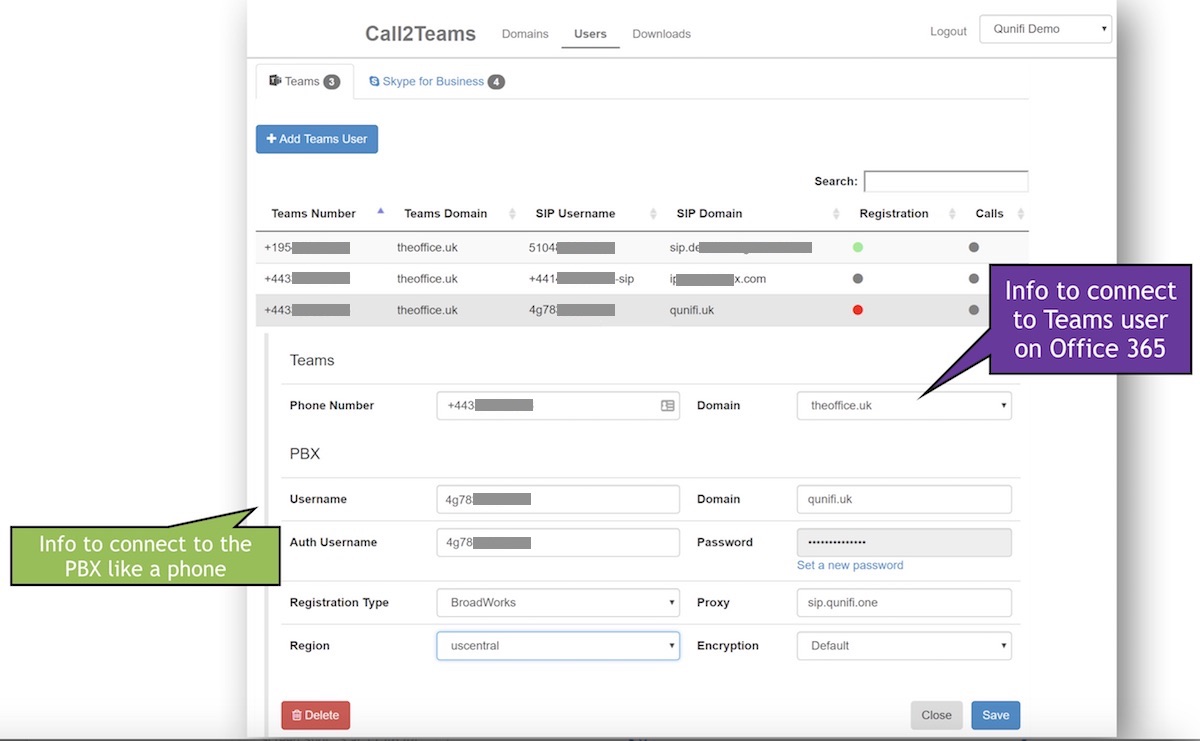The width and height of the screenshot is (1200, 741).
Task: Click the Skype for Business icon
Action: click(x=374, y=82)
